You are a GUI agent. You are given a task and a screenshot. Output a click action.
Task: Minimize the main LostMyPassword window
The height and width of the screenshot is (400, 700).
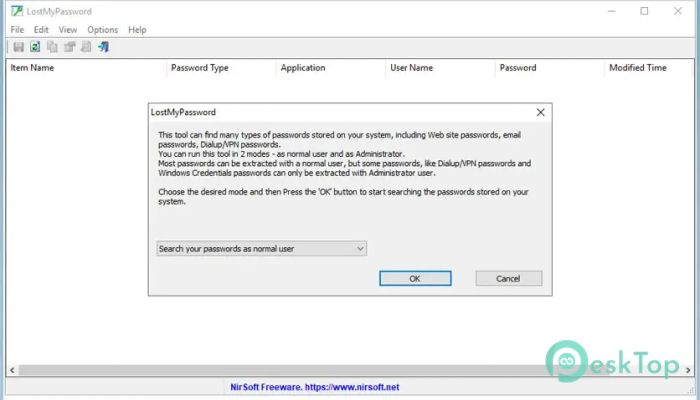[612, 11]
